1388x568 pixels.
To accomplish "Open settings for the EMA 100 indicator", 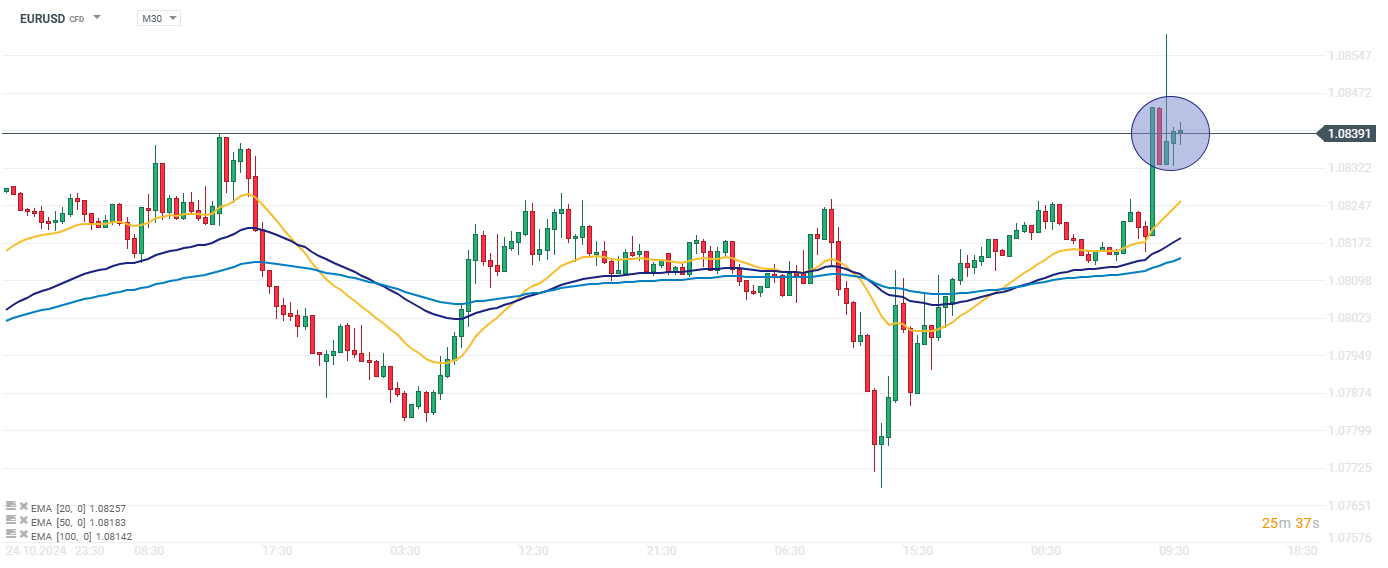I will 10,535.
